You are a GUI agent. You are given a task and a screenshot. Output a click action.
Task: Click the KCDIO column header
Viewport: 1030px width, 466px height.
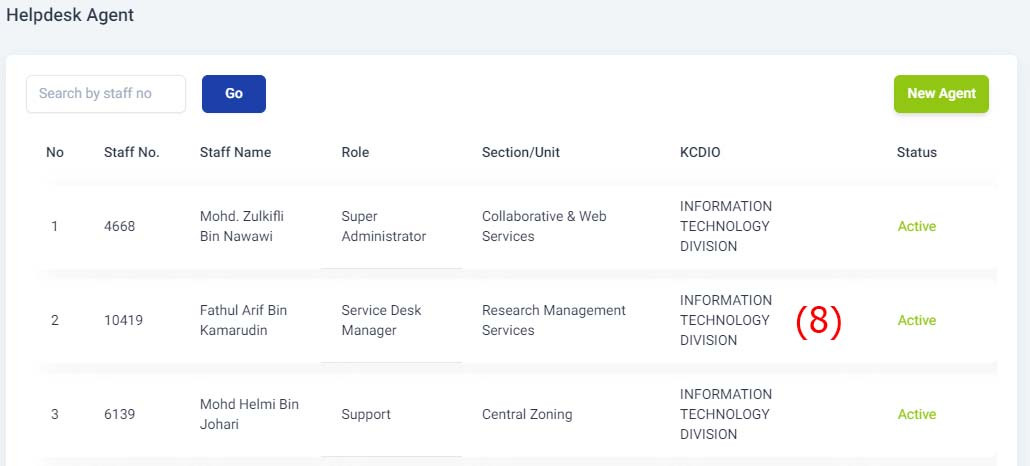pos(700,152)
